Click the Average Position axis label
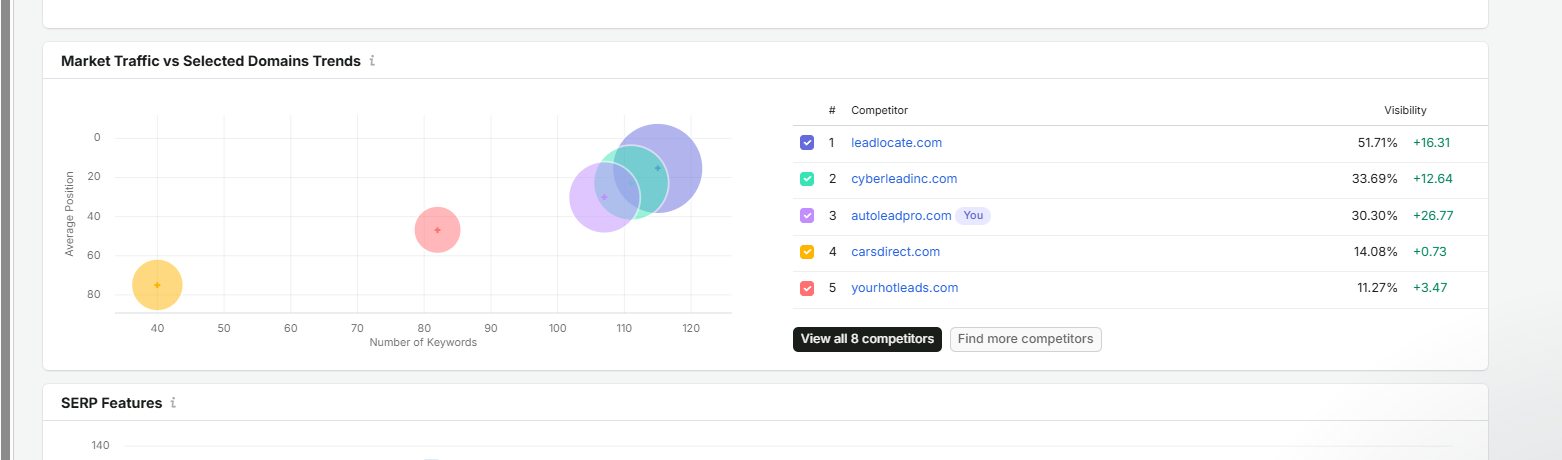 pos(70,213)
